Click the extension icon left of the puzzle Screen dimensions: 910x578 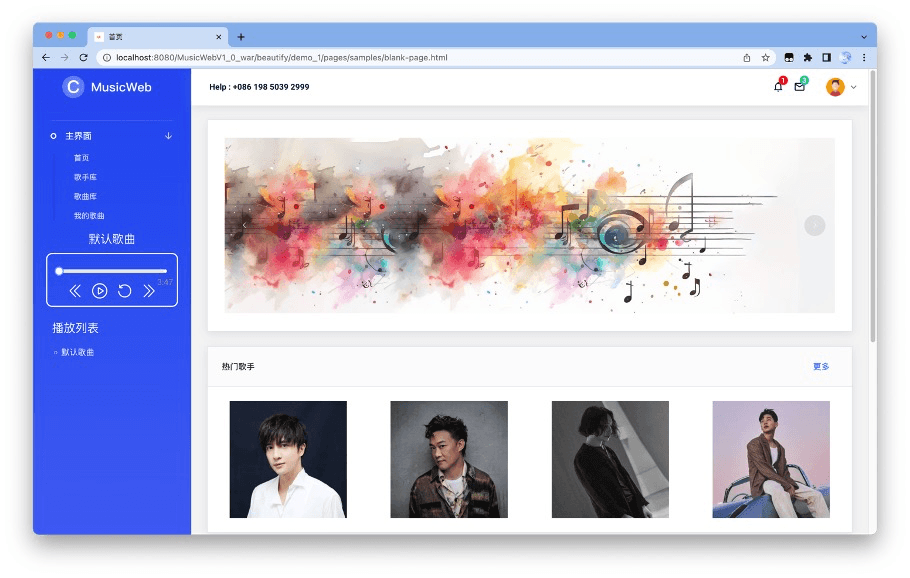pyautogui.click(x=789, y=57)
